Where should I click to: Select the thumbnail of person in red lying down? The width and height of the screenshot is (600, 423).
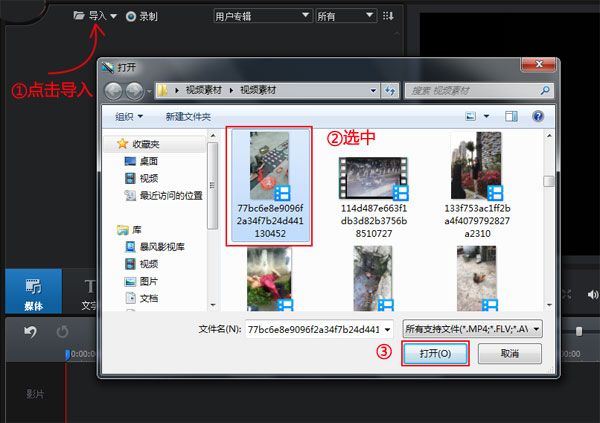(x=270, y=279)
